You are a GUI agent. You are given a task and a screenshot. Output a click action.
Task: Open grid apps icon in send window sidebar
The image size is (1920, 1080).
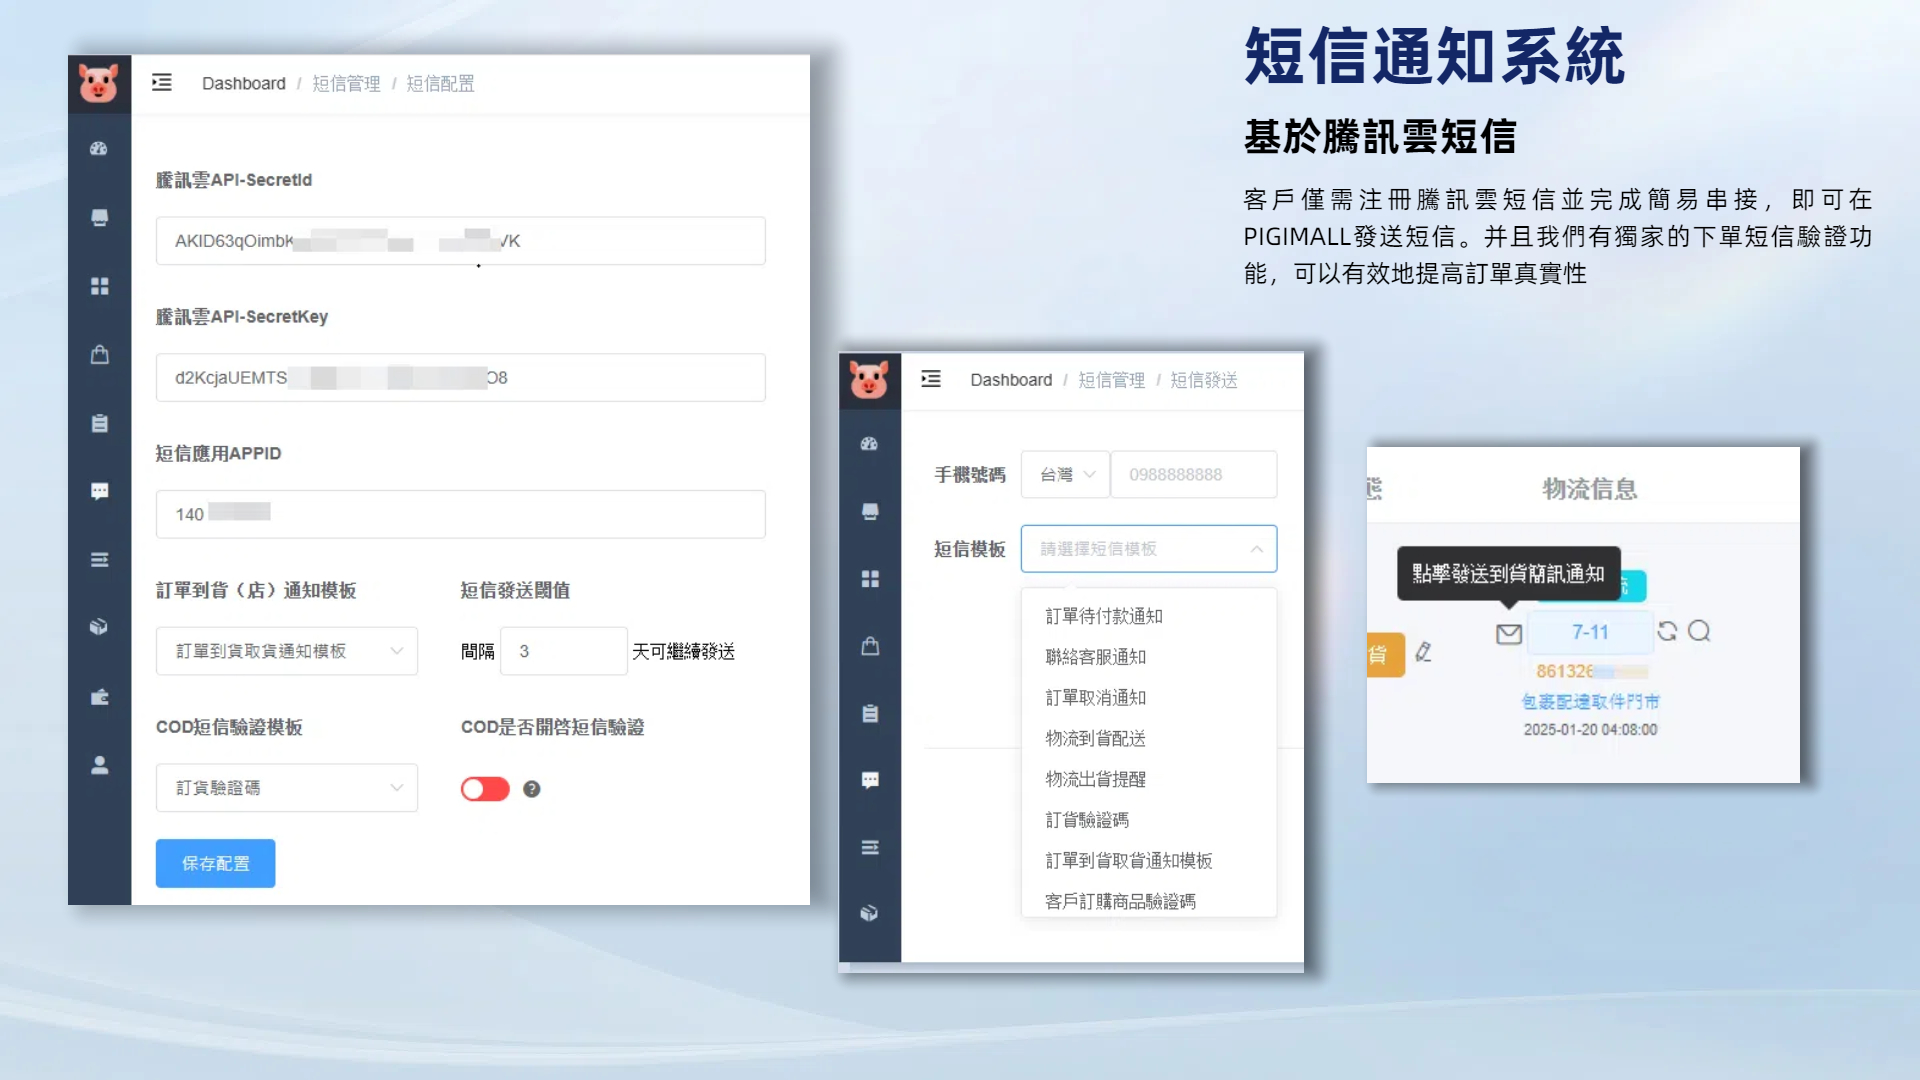(x=870, y=579)
